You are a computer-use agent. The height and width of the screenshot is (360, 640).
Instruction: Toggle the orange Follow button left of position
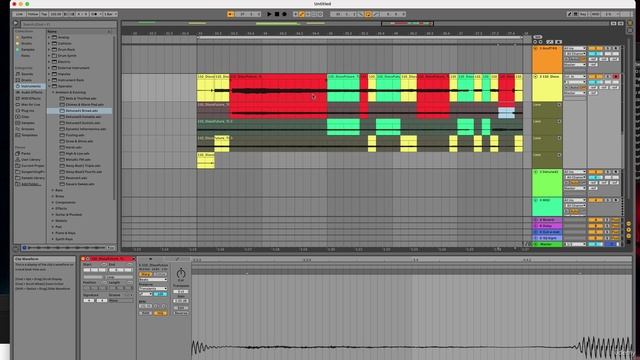231,14
